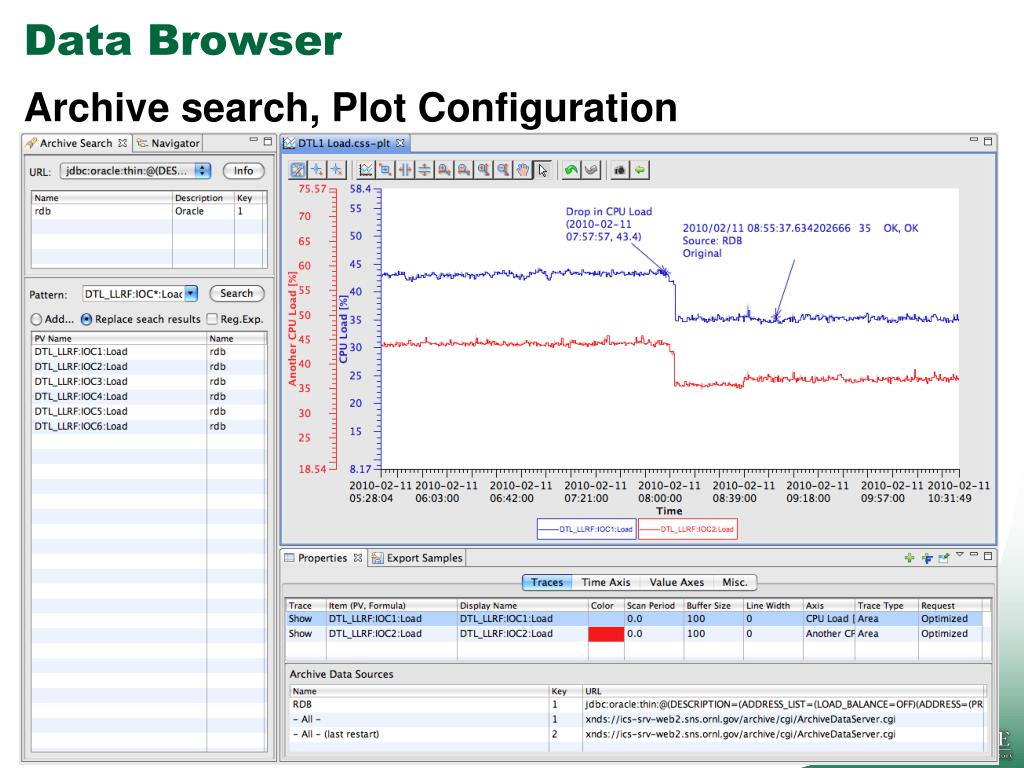
Task: Enable the Reg.Exp. checkbox
Action: 212,319
